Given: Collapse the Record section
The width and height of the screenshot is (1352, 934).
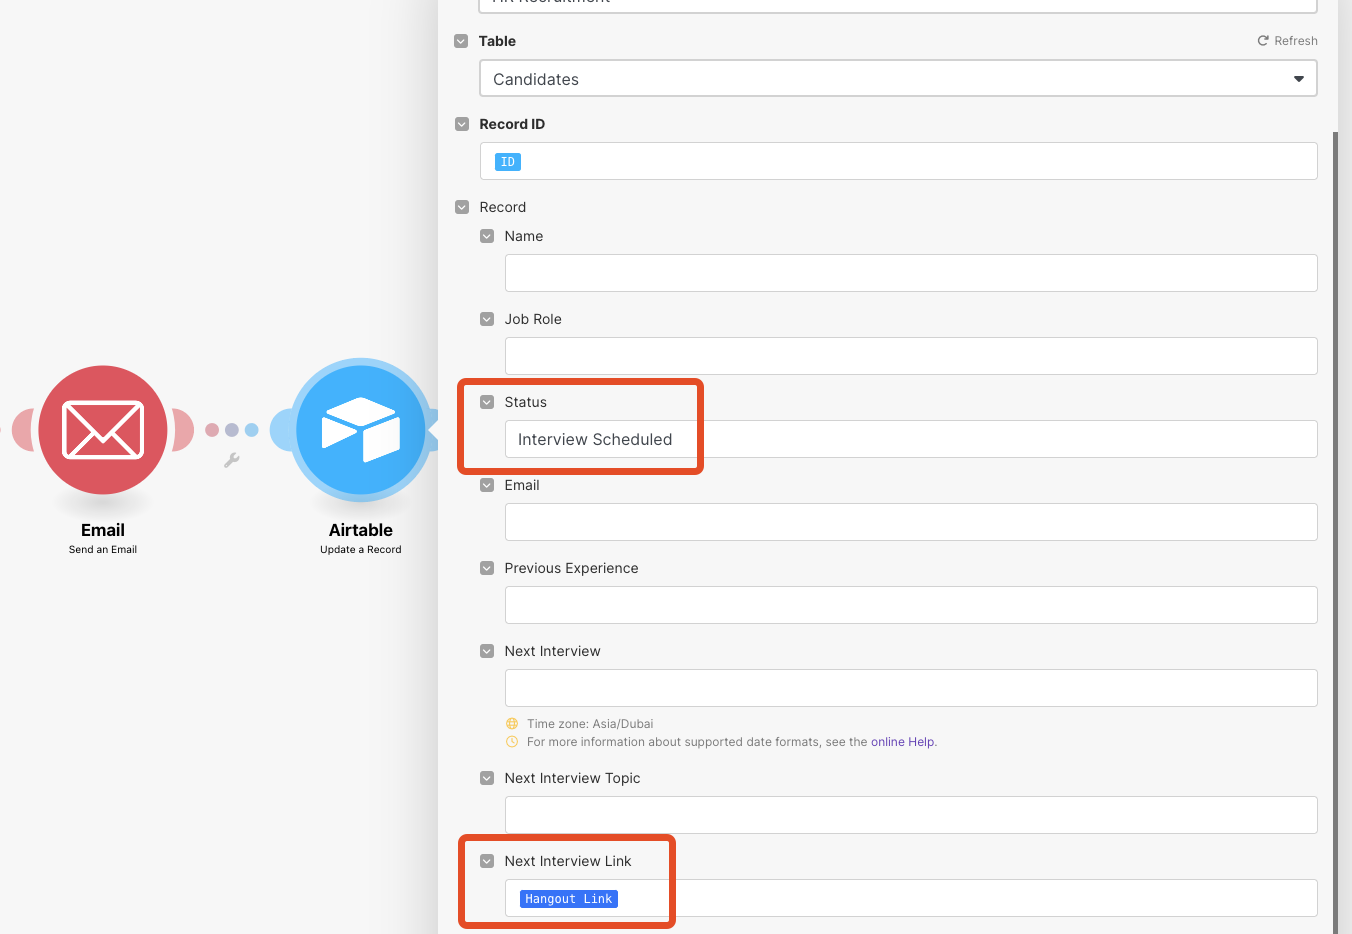Looking at the screenshot, I should (462, 207).
